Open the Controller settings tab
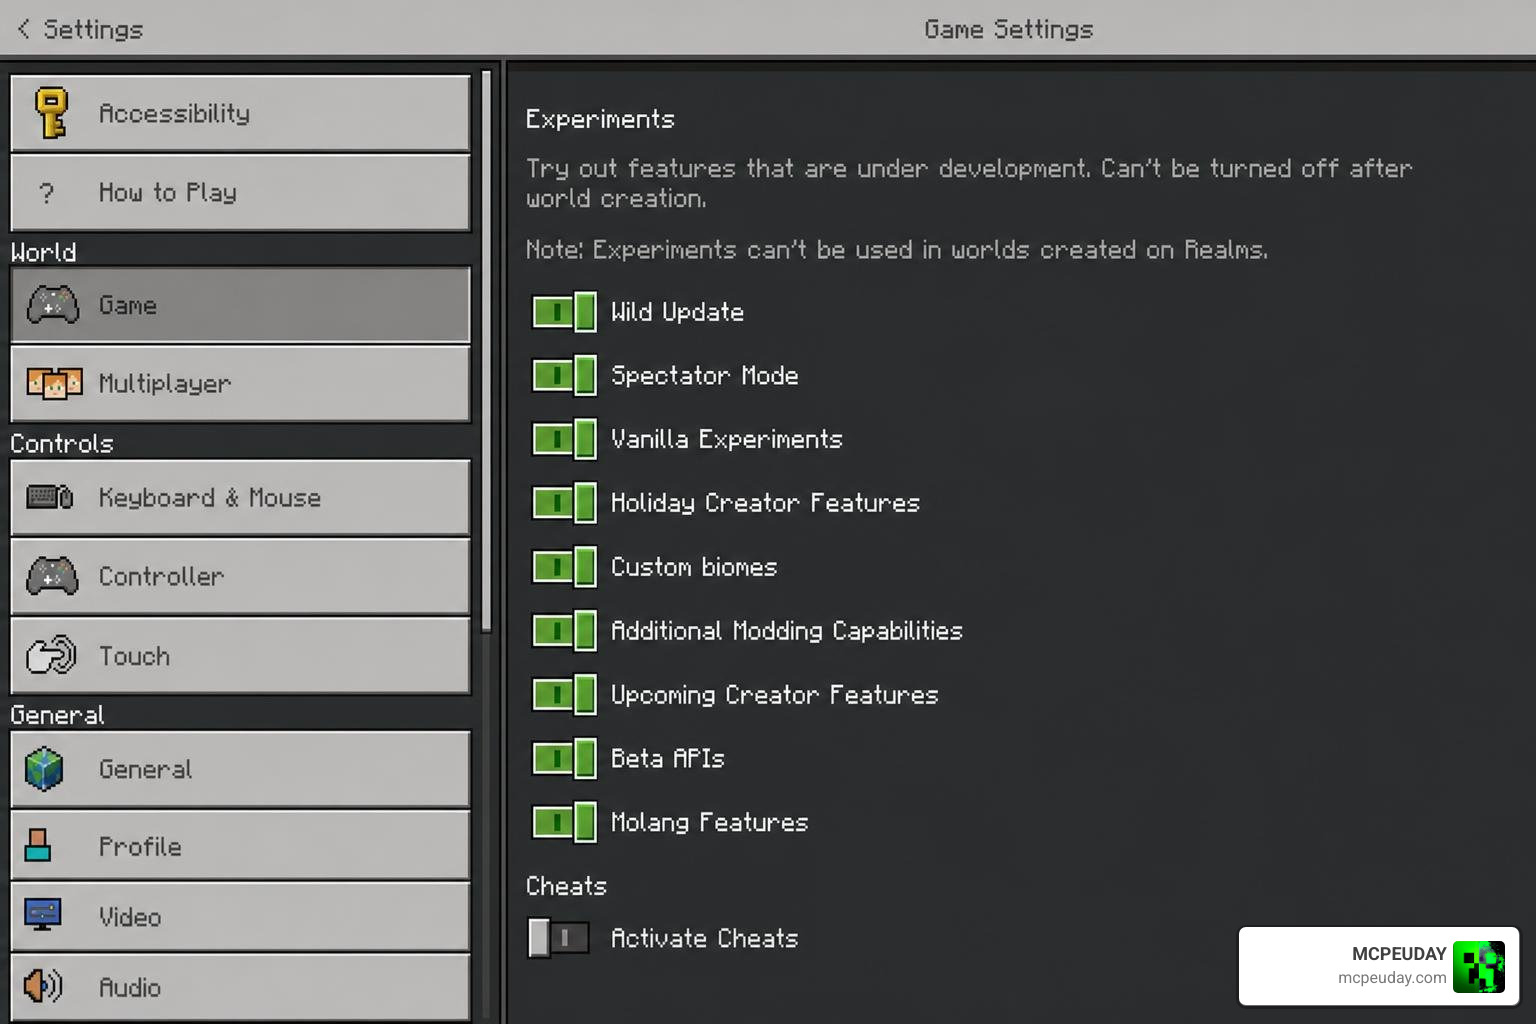Viewport: 1536px width, 1024px height. pos(240,577)
